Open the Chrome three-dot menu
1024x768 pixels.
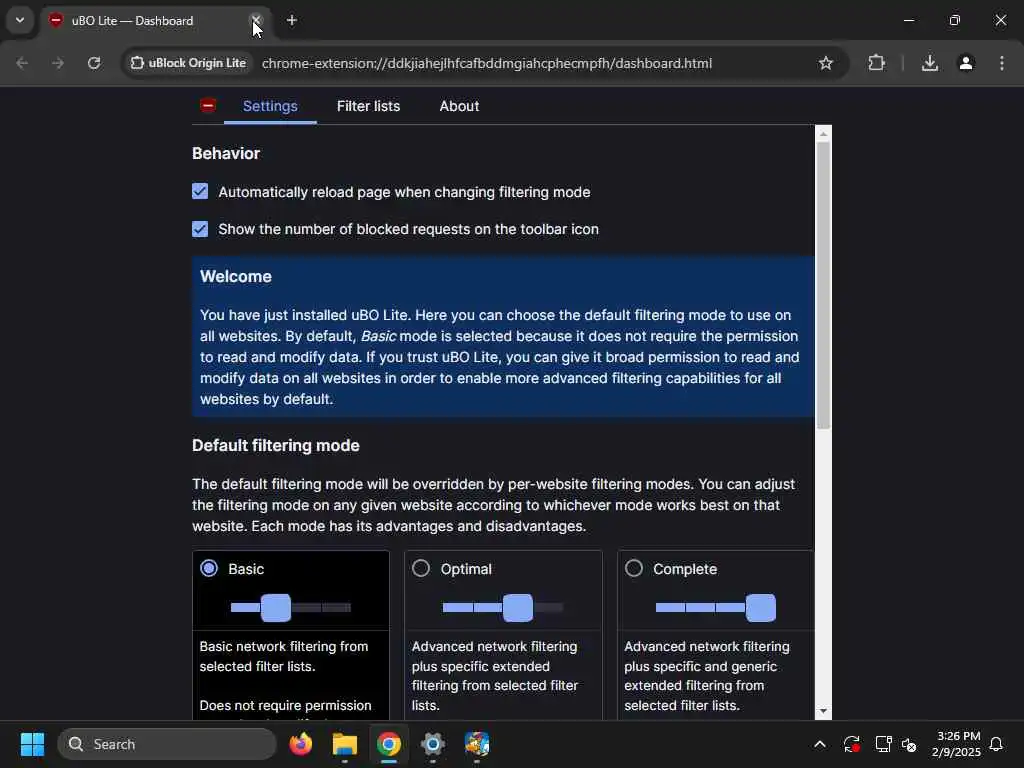[x=1002, y=63]
